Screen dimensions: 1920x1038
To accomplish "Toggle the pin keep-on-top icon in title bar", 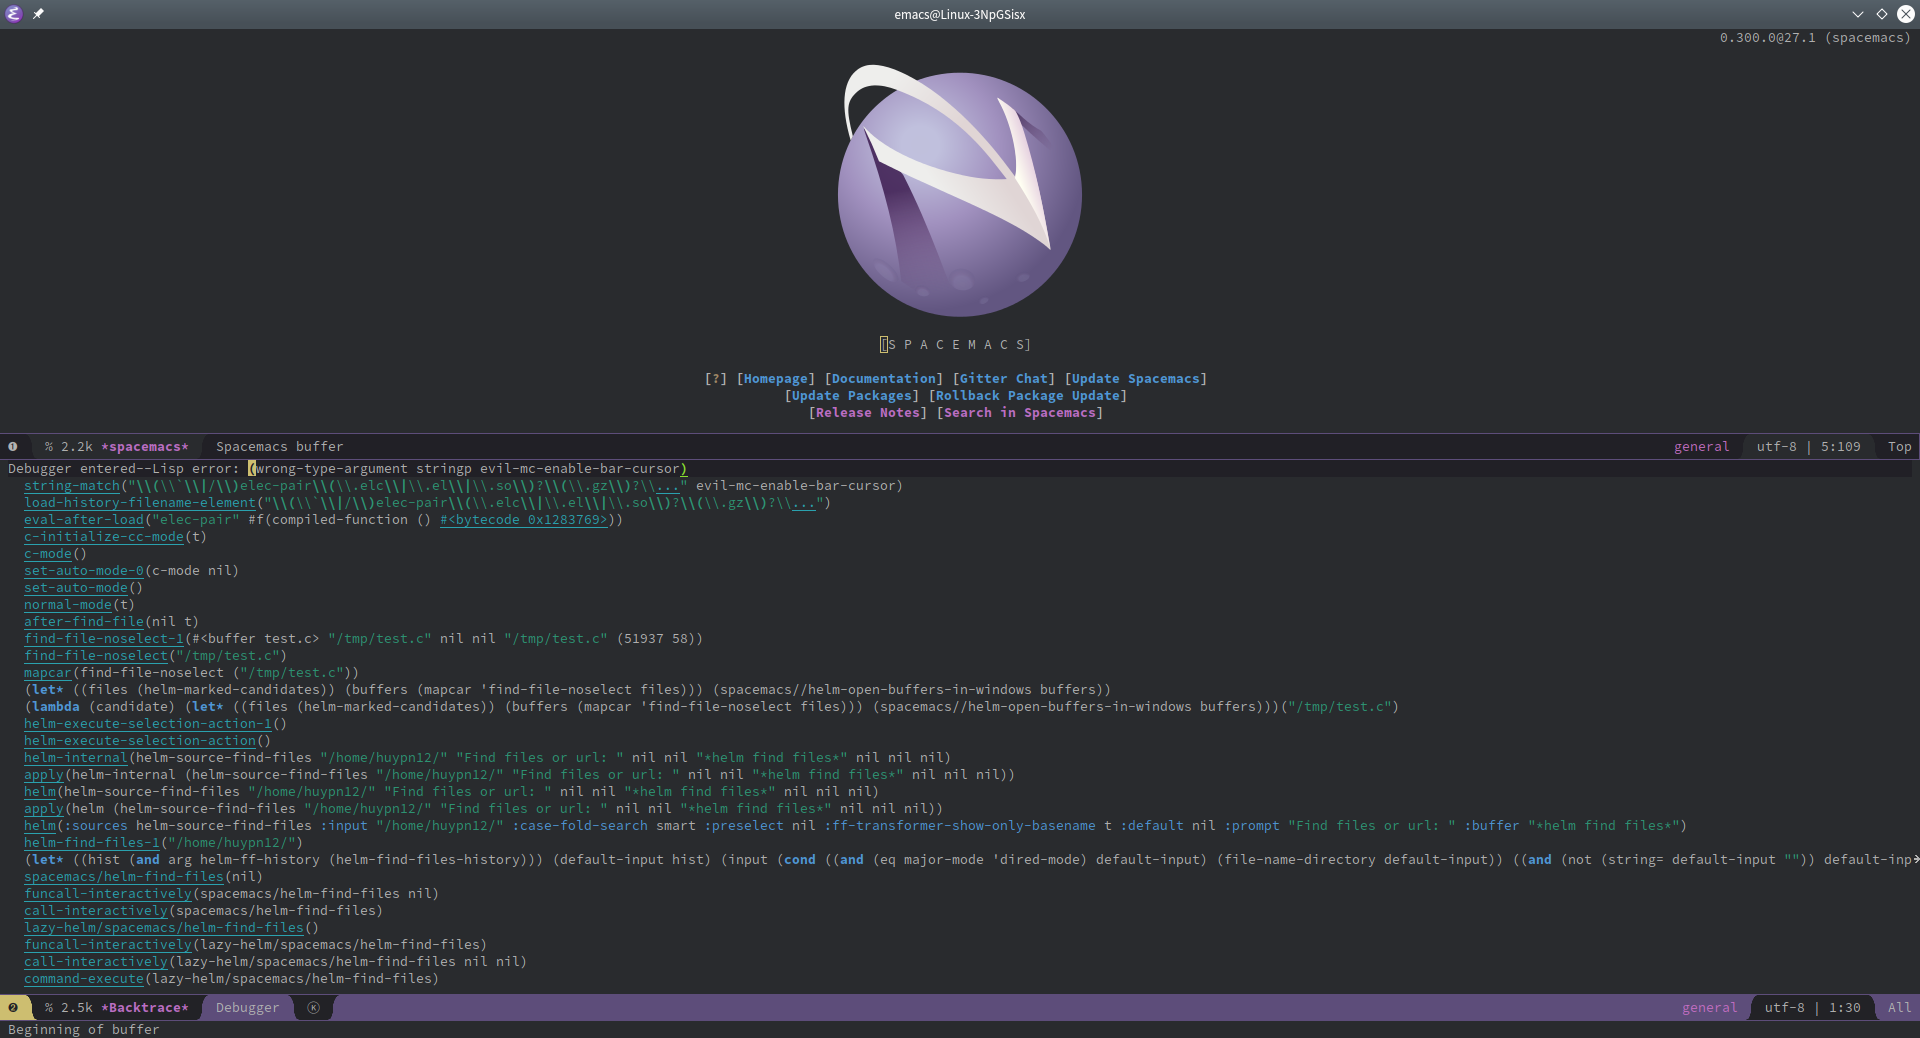I will tap(39, 14).
